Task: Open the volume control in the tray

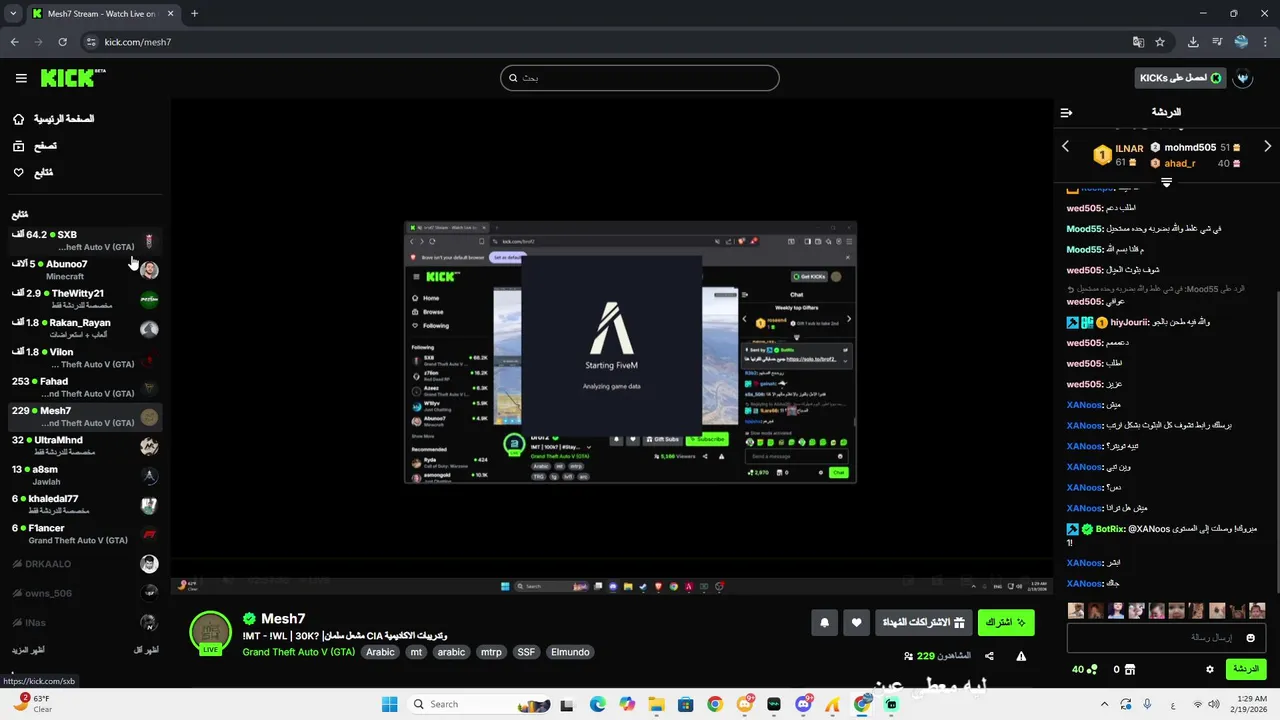Action: [x=1214, y=704]
